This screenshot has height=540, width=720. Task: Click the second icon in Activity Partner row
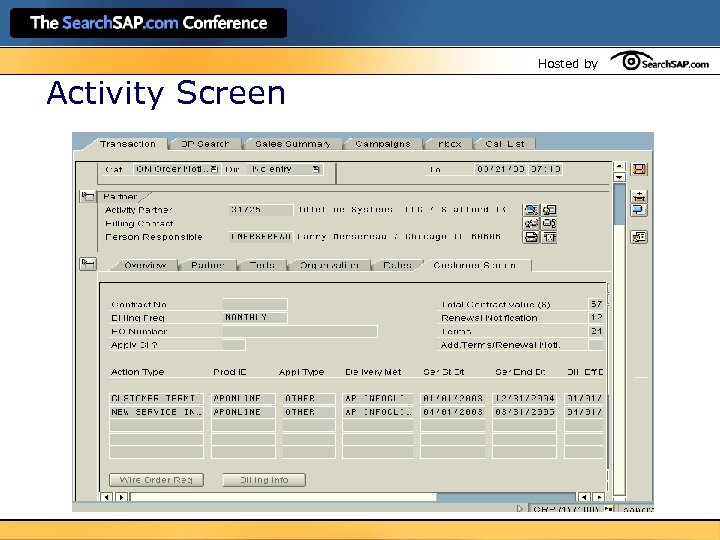pos(549,210)
